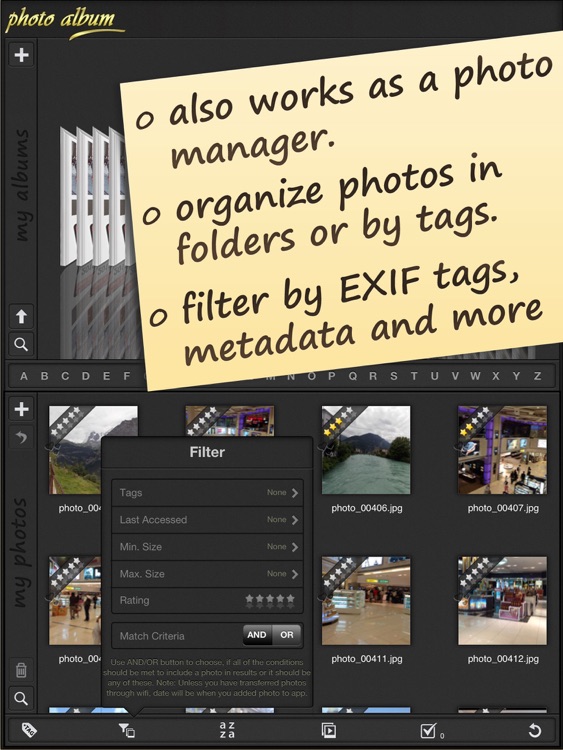The width and height of the screenshot is (563, 750).
Task: Open the photo_00407.jpg thumbnail
Action: click(x=502, y=450)
